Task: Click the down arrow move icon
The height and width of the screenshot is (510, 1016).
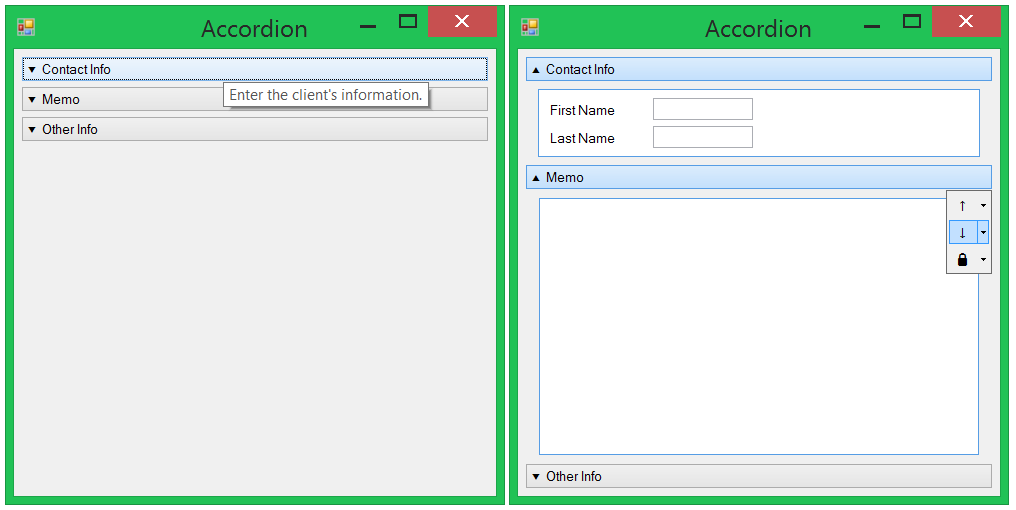Action: pos(963,232)
